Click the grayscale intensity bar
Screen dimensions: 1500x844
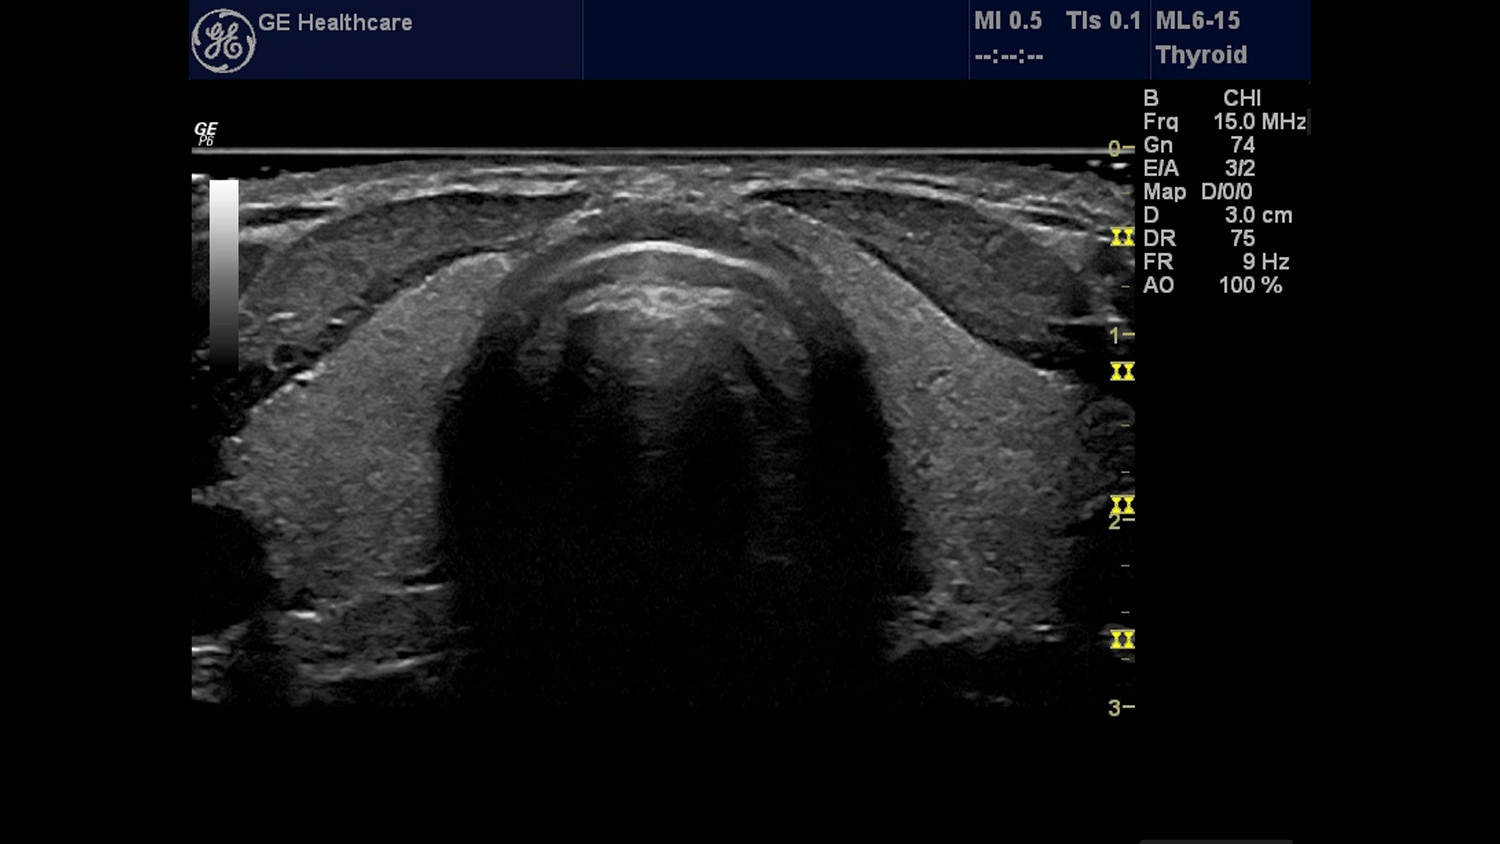click(224, 270)
